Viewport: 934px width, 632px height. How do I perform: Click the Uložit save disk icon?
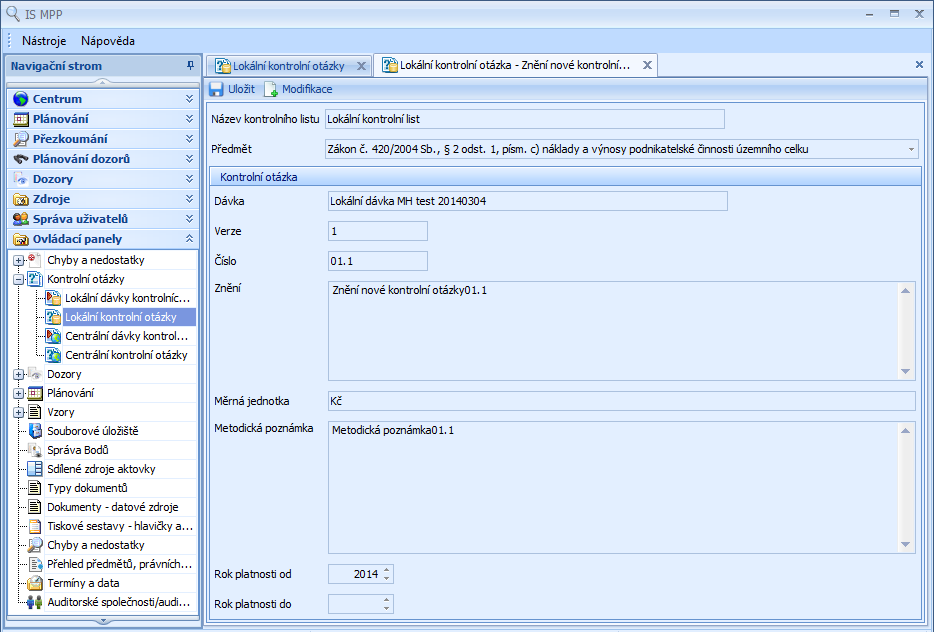click(216, 89)
